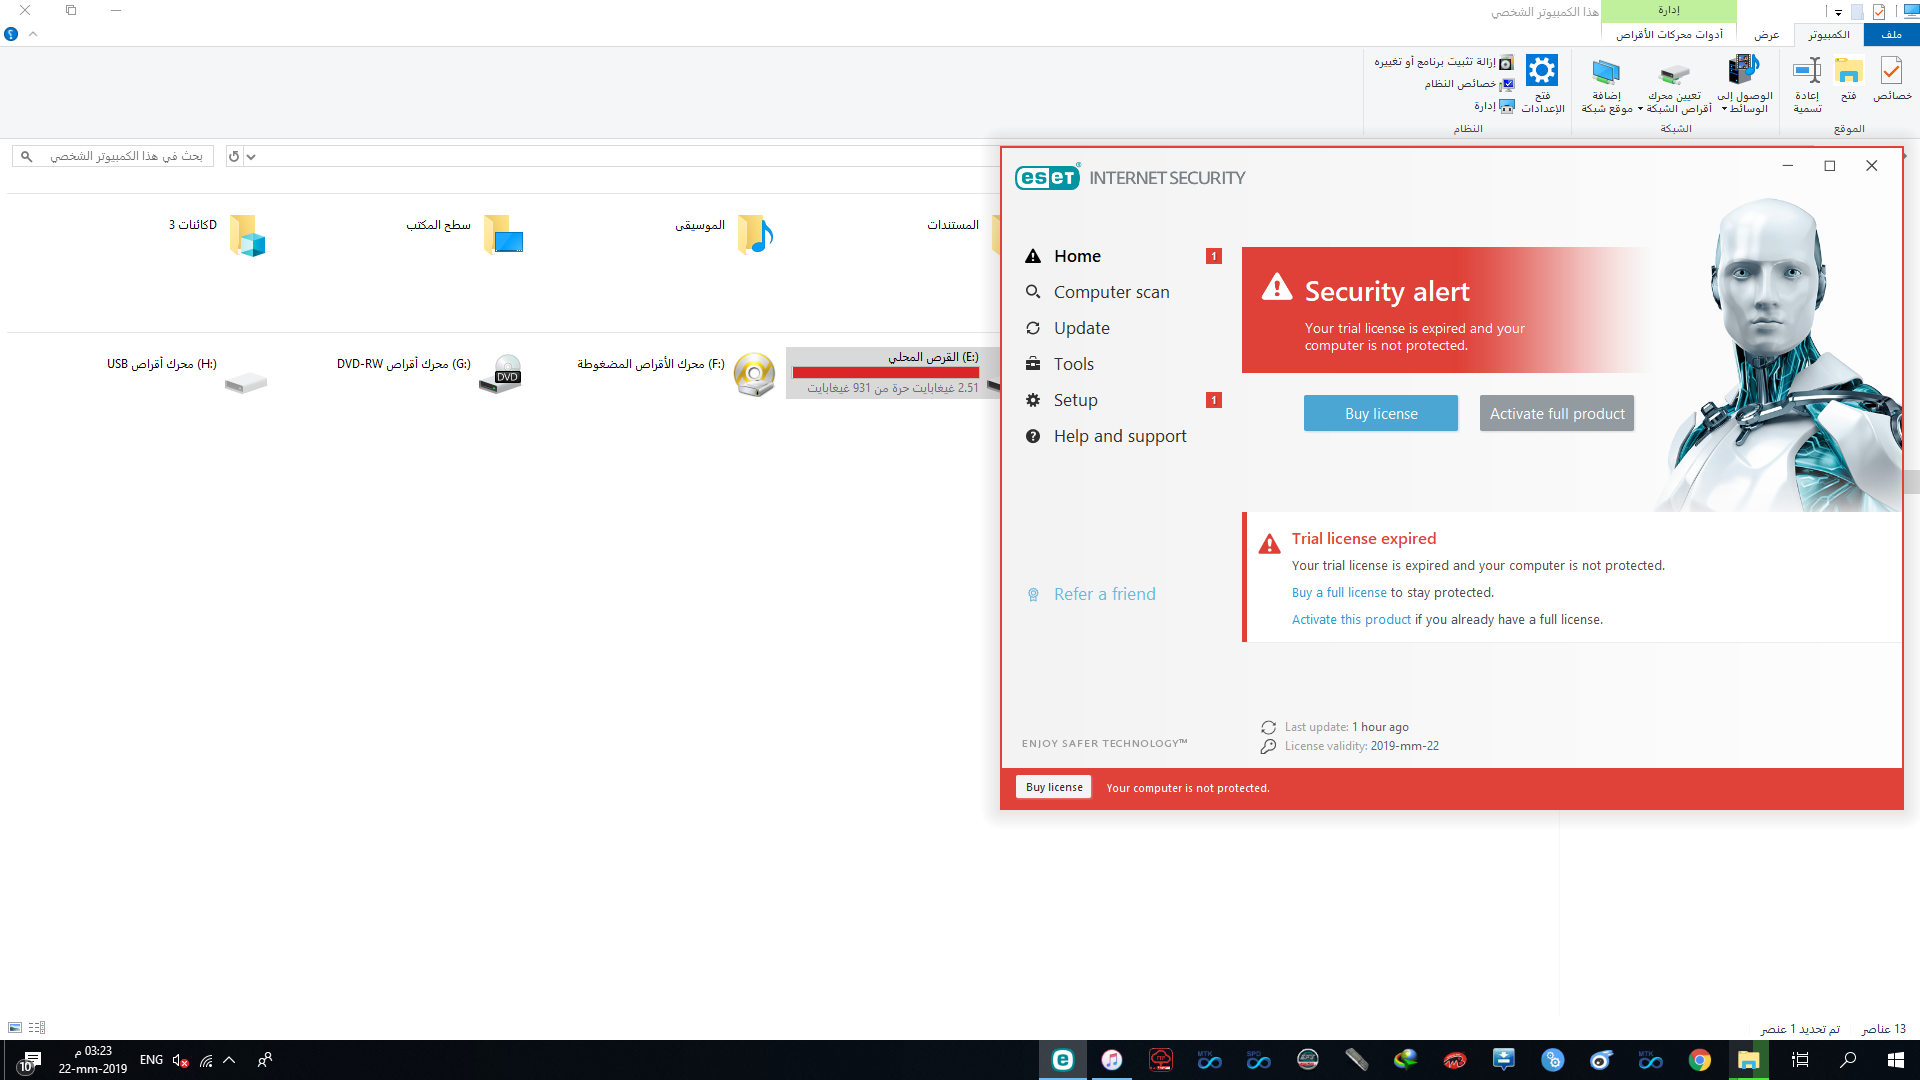Click Open Settings gear (فتح الإعدادات)
1920x1080 pixels.
pyautogui.click(x=1542, y=84)
